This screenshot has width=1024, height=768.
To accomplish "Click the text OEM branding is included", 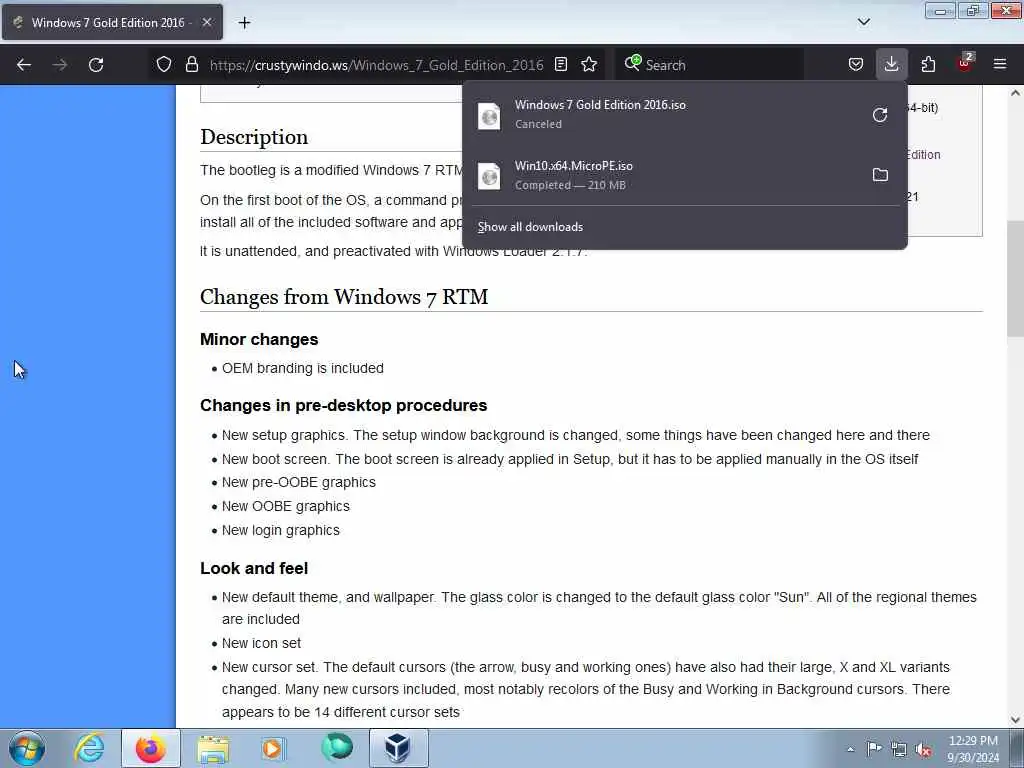I will 303,368.
